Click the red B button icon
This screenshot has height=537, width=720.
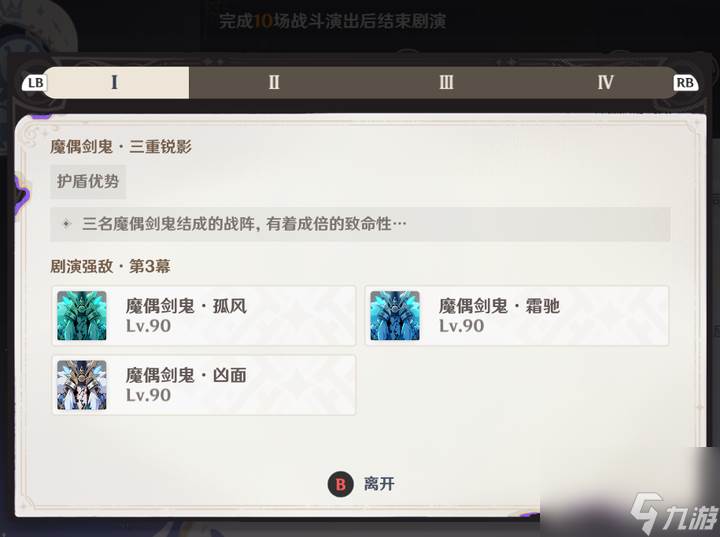(340, 484)
